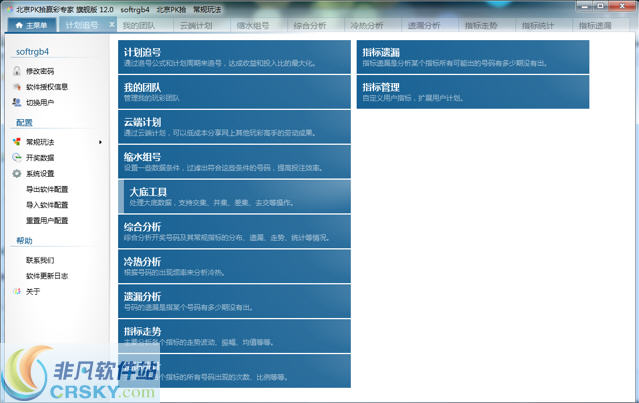This screenshot has height=403, width=639.
Task: Click the 软件授权信息 license icon
Action: click(x=16, y=87)
